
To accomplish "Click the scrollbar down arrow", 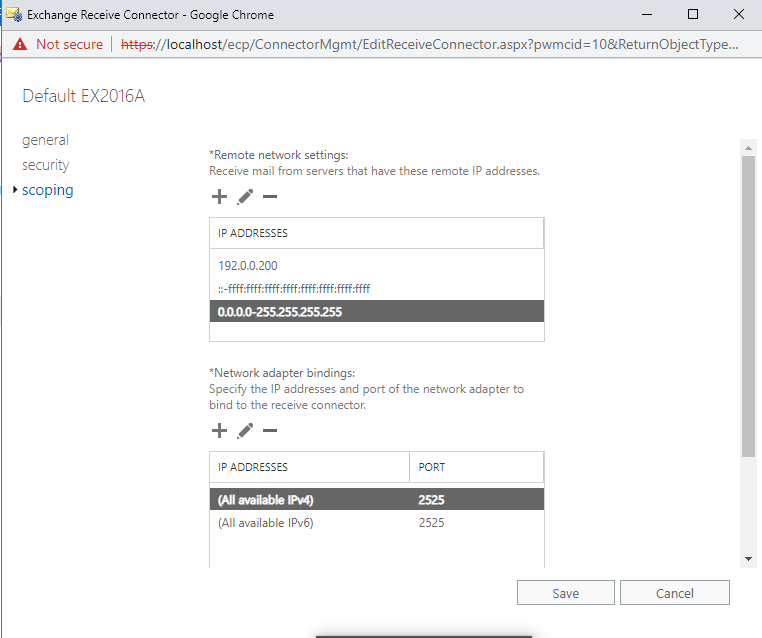I will 748,559.
